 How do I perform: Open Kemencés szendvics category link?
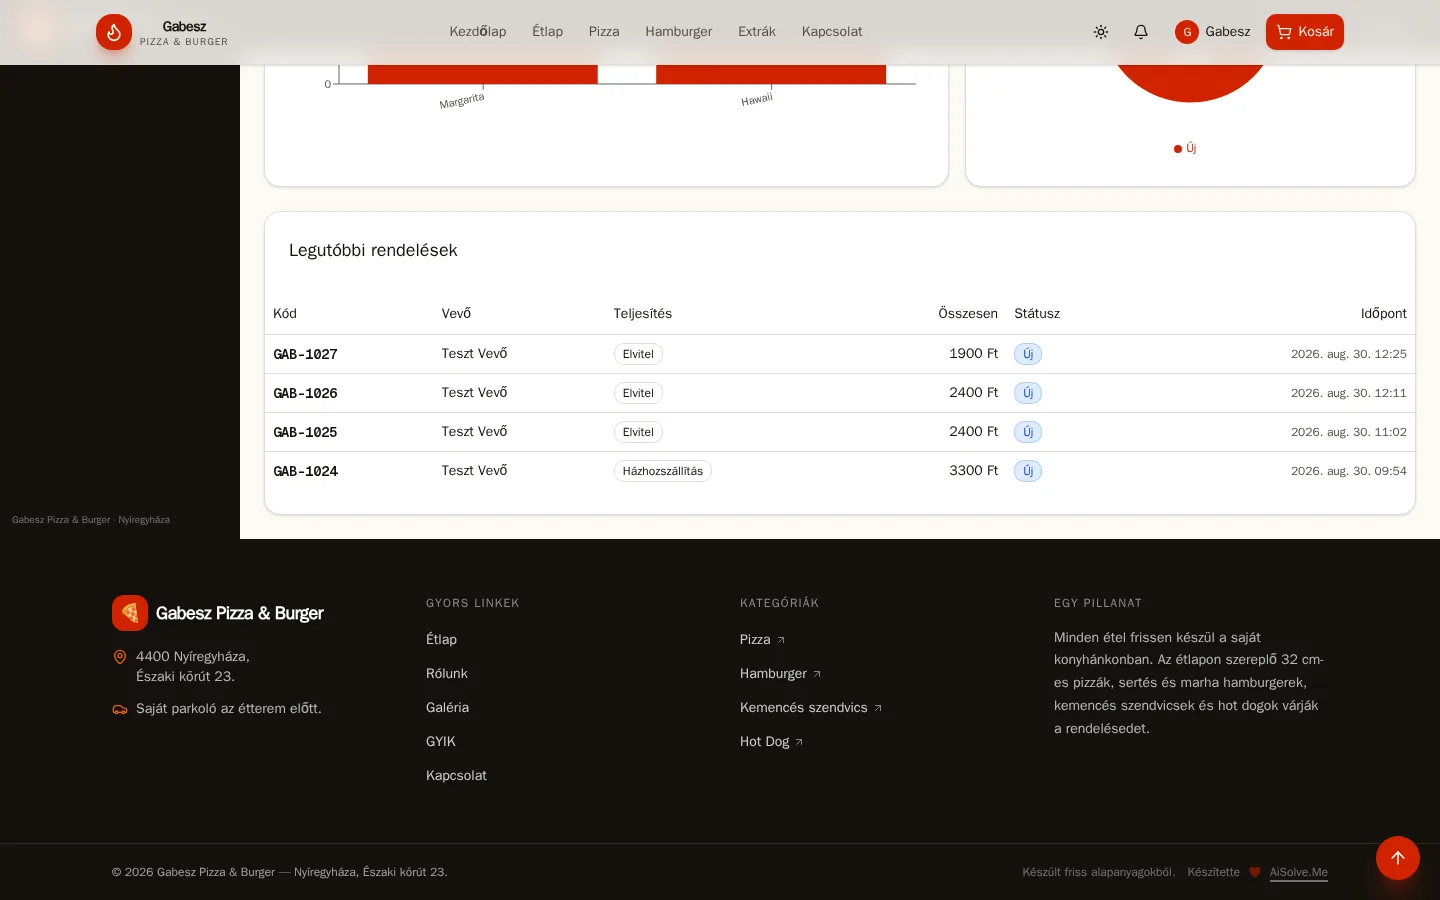[x=811, y=708]
